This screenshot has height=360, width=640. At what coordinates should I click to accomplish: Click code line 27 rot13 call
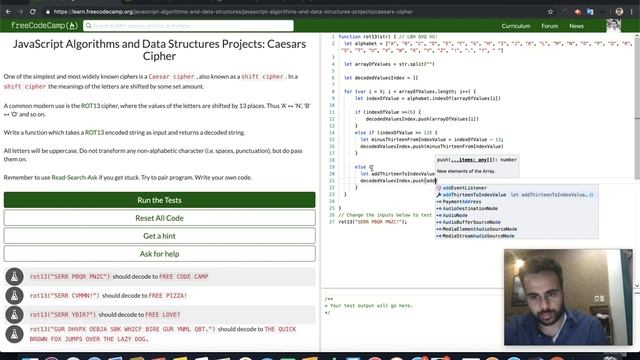373,222
